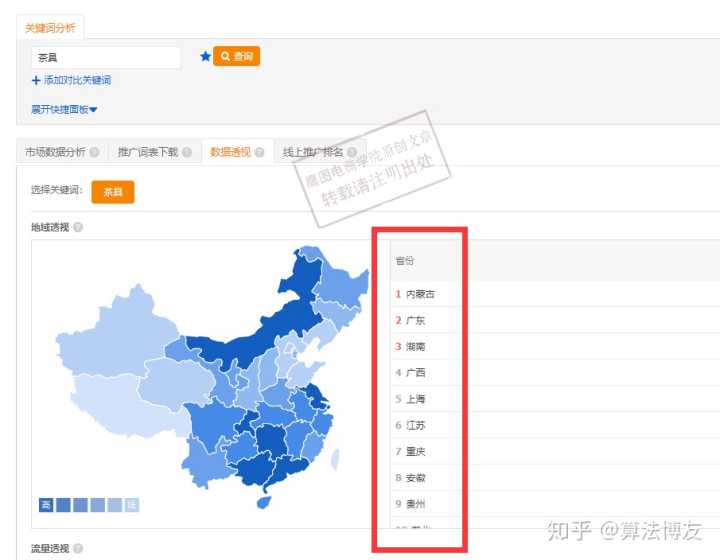Screen dimensions: 720x560
Task: Click the second legend color swatch
Action: [x=63, y=505]
